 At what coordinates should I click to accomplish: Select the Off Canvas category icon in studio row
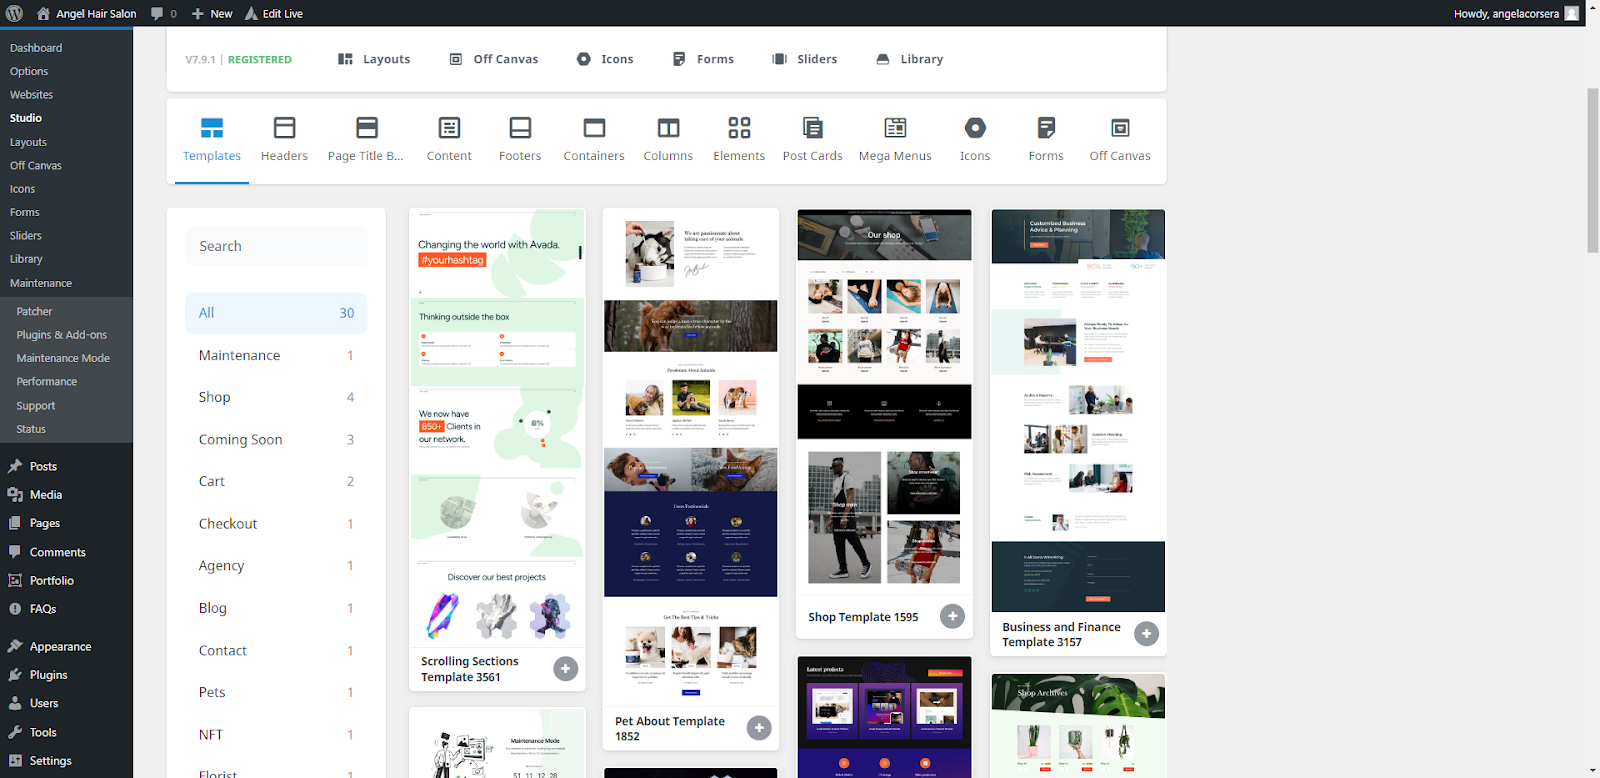click(1120, 128)
